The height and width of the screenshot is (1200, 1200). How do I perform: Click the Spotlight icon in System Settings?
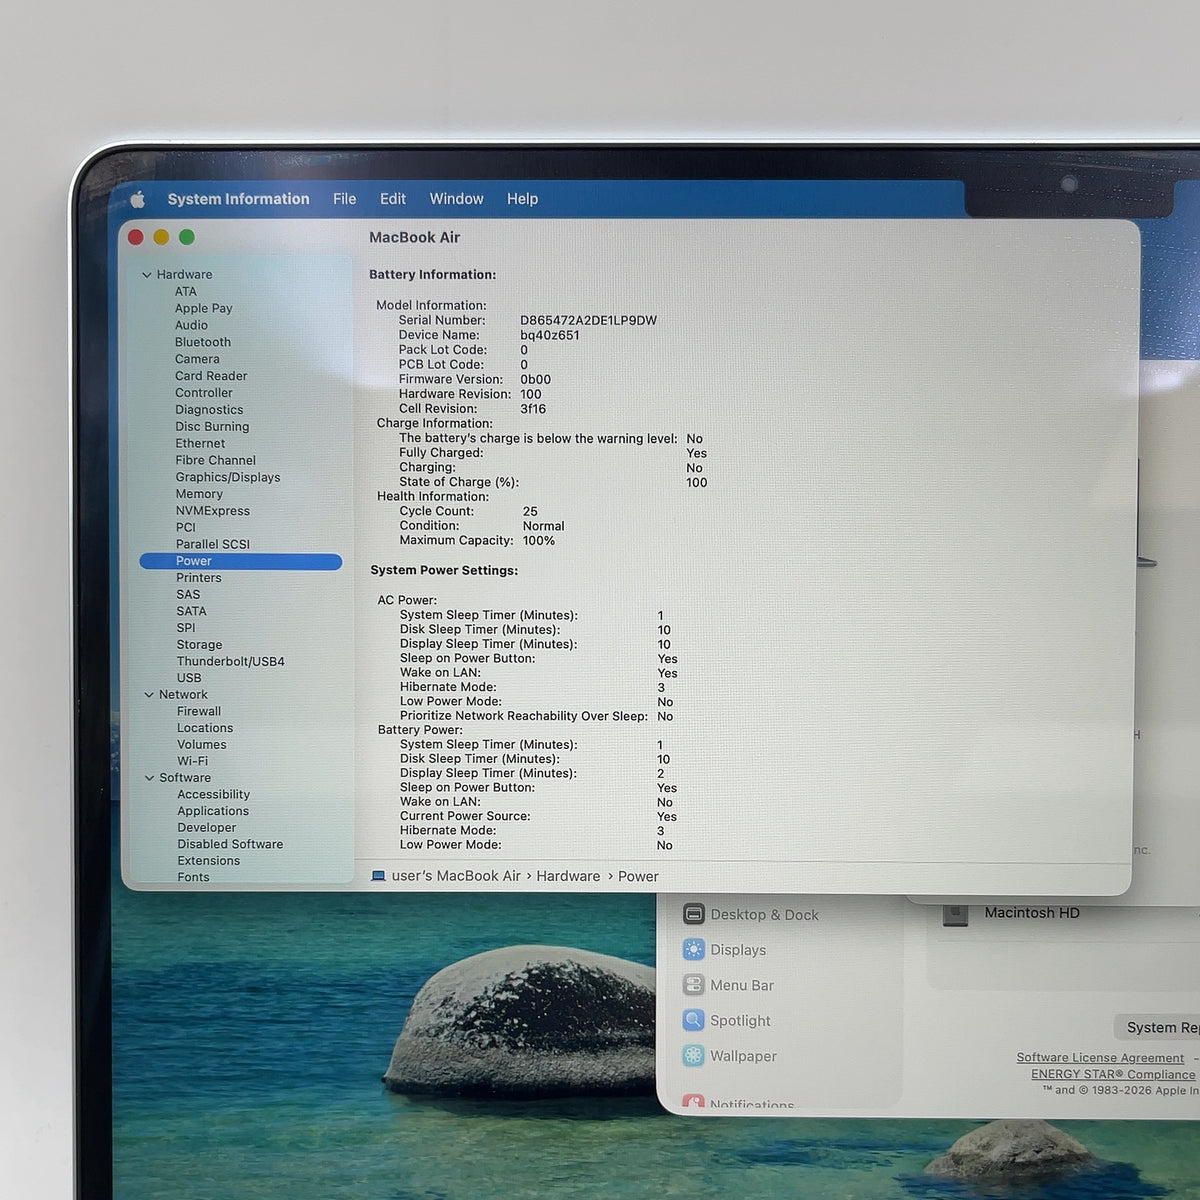pyautogui.click(x=694, y=1020)
